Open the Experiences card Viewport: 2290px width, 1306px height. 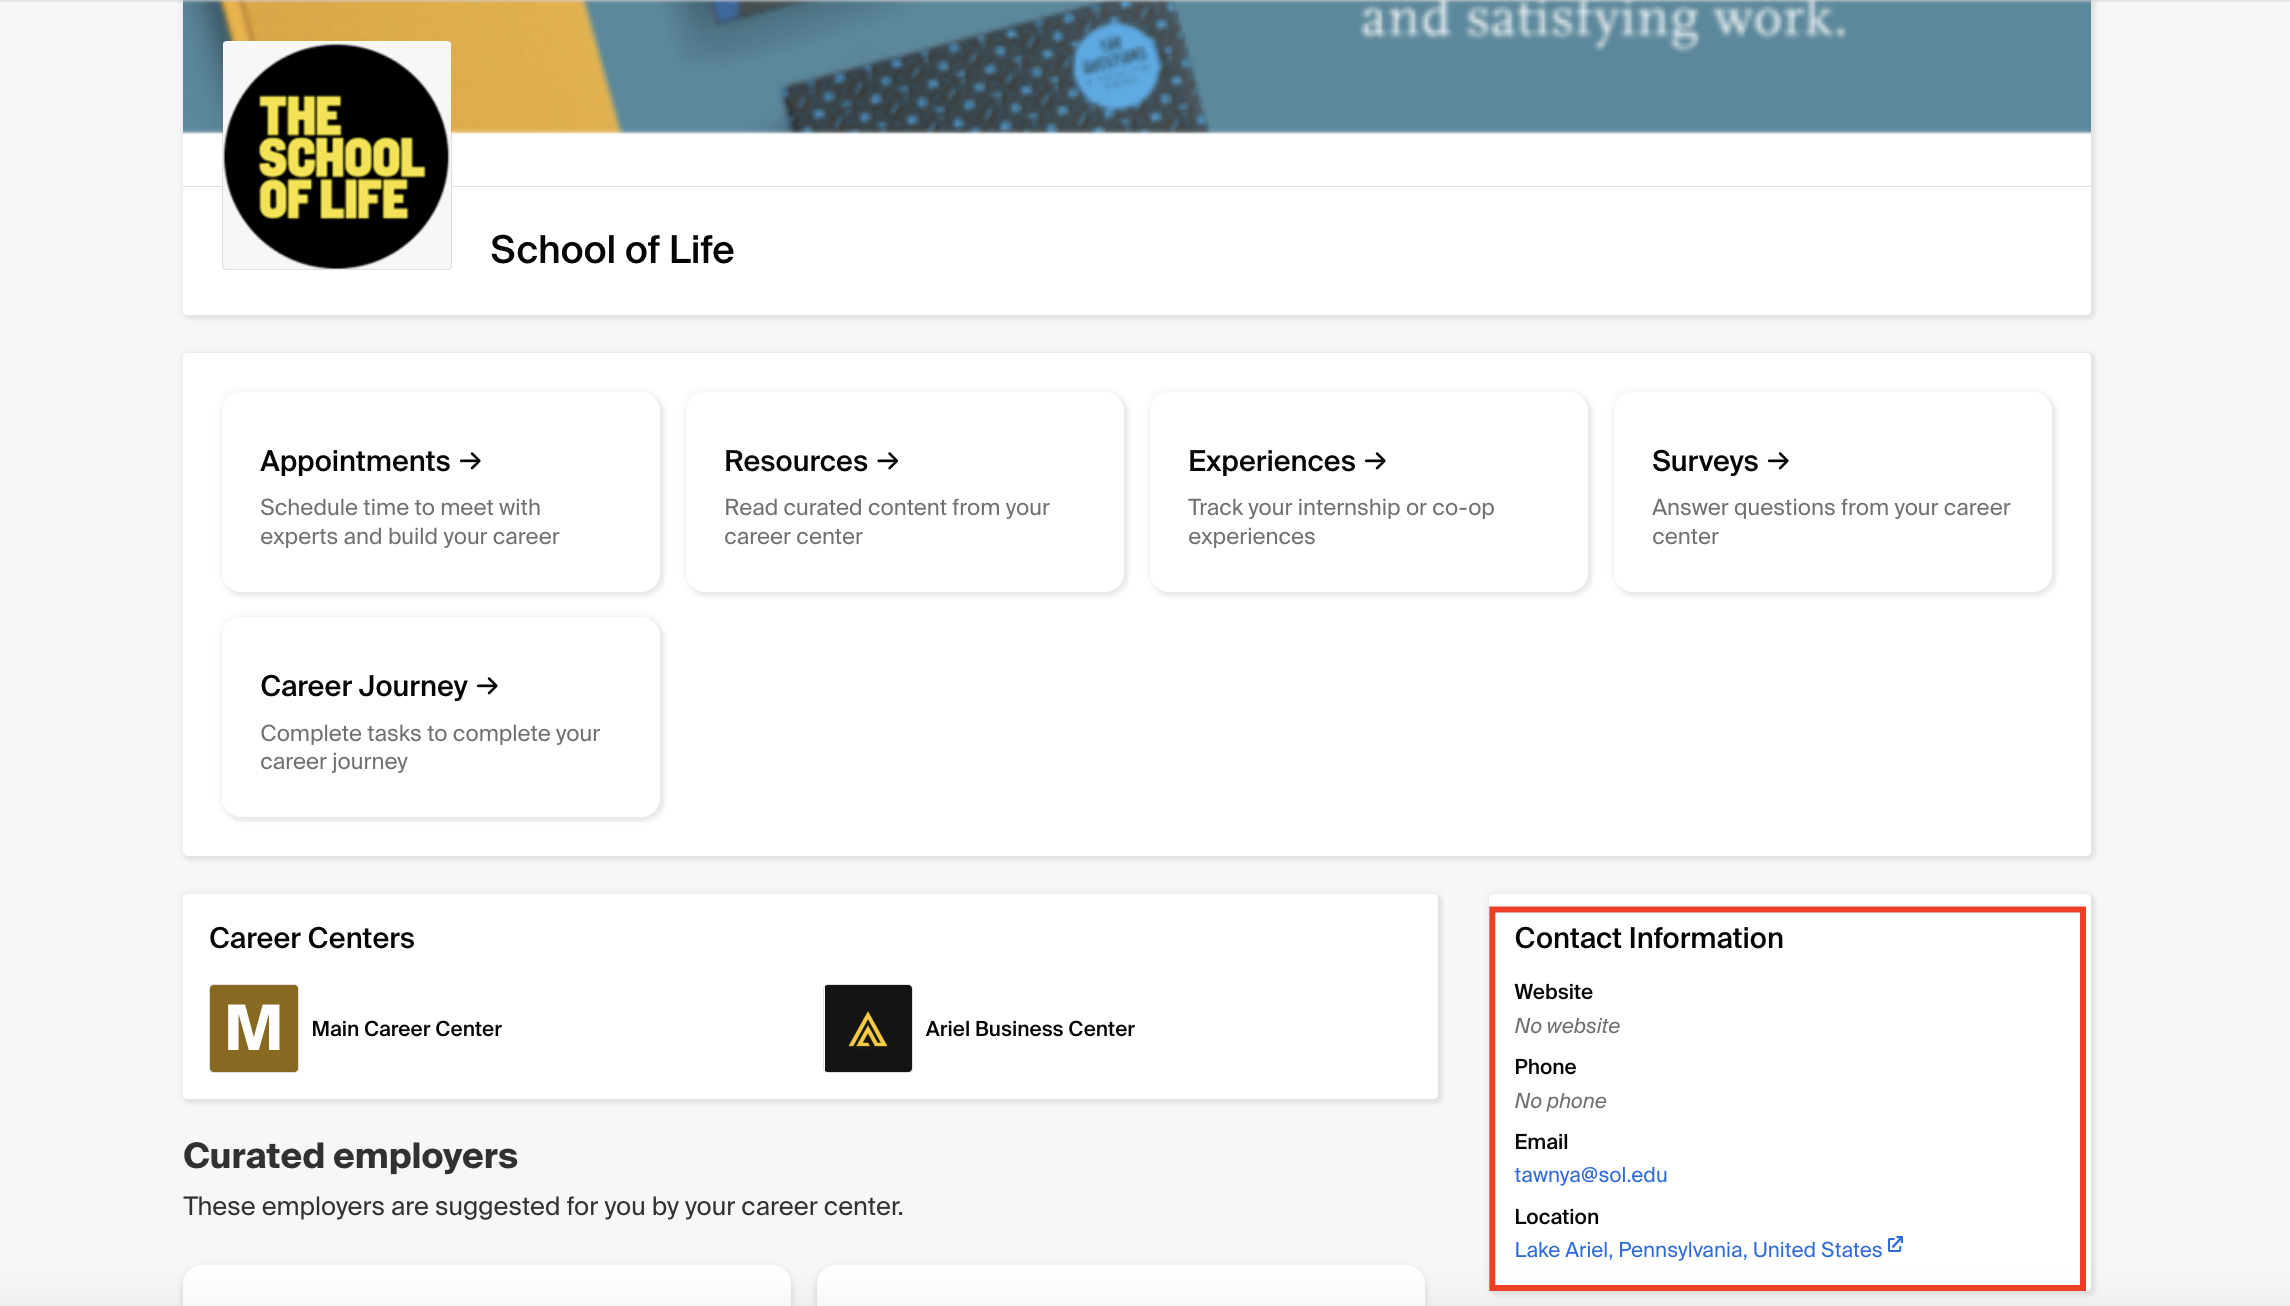(1367, 492)
